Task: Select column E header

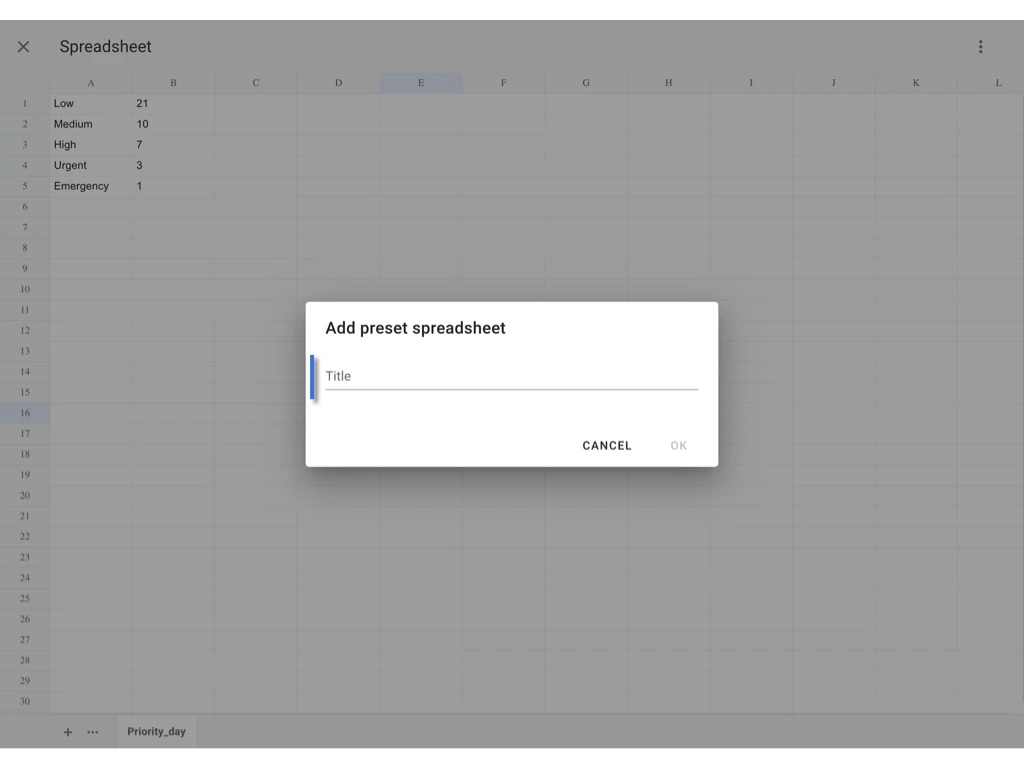Action: click(420, 82)
